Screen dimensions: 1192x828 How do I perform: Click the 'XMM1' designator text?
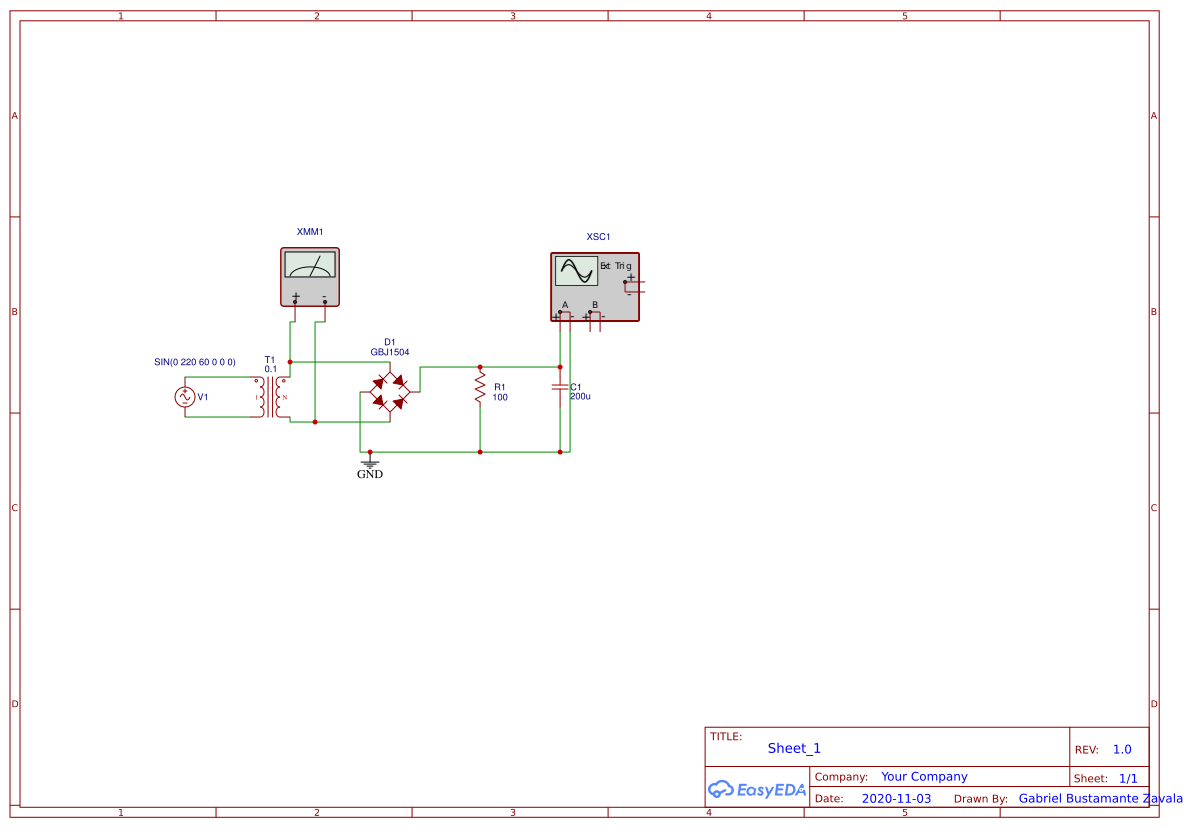point(310,232)
